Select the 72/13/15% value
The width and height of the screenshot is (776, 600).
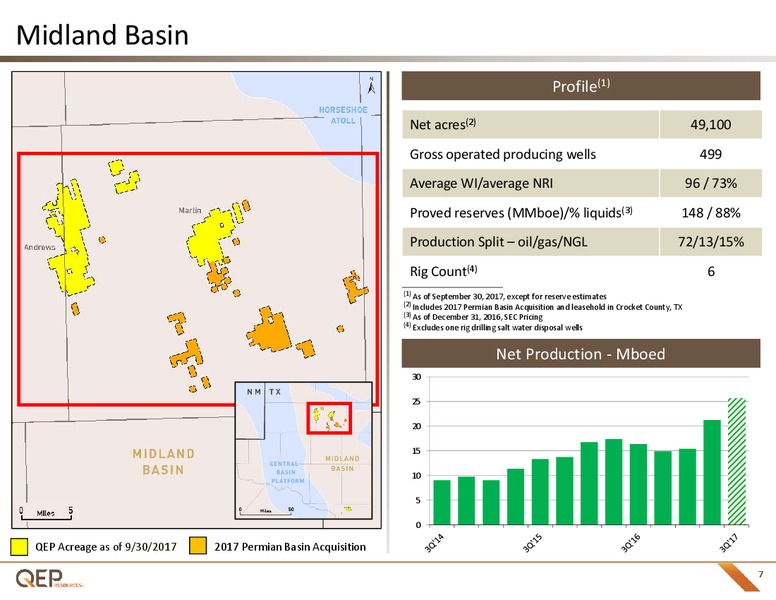pos(711,242)
